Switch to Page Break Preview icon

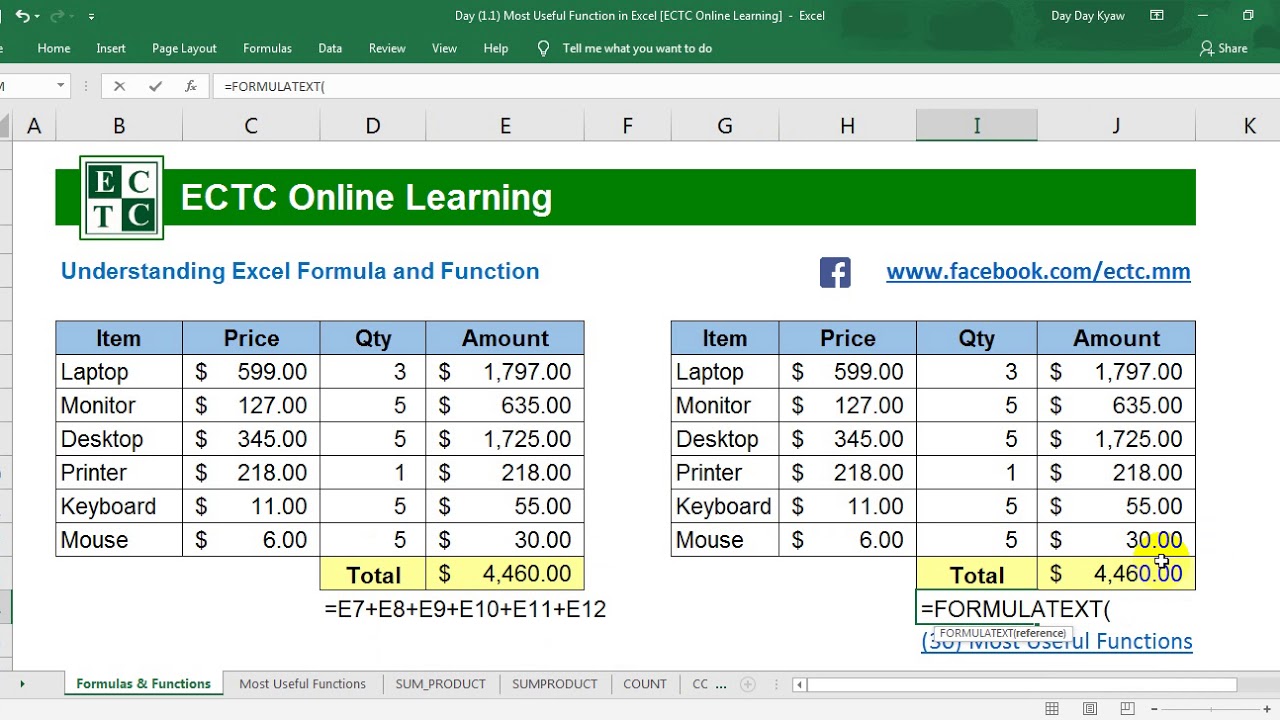point(1128,709)
